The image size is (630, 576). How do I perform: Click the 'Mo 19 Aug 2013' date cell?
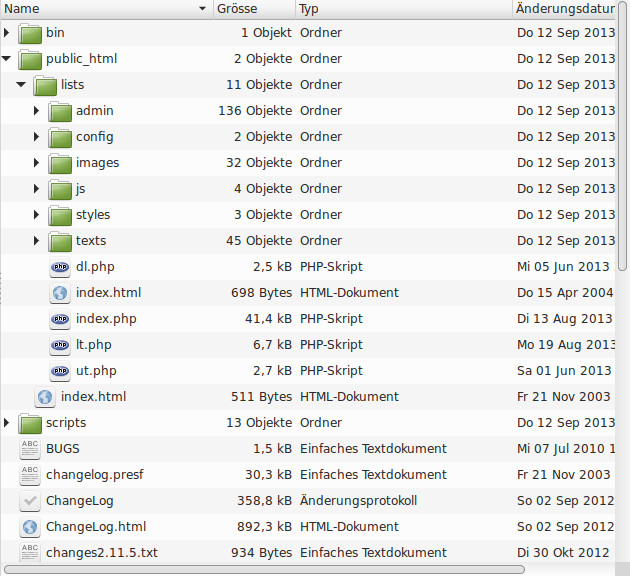pyautogui.click(x=566, y=345)
